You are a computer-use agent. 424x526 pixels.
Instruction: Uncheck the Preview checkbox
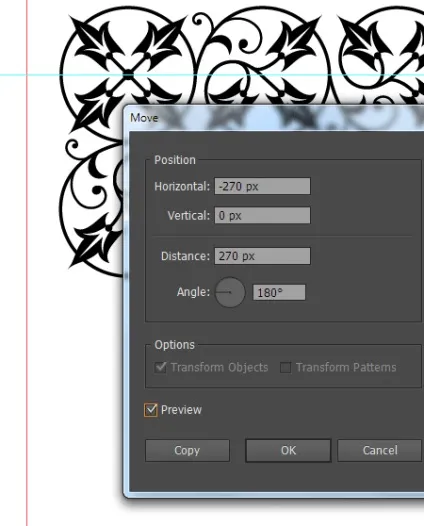tap(151, 410)
